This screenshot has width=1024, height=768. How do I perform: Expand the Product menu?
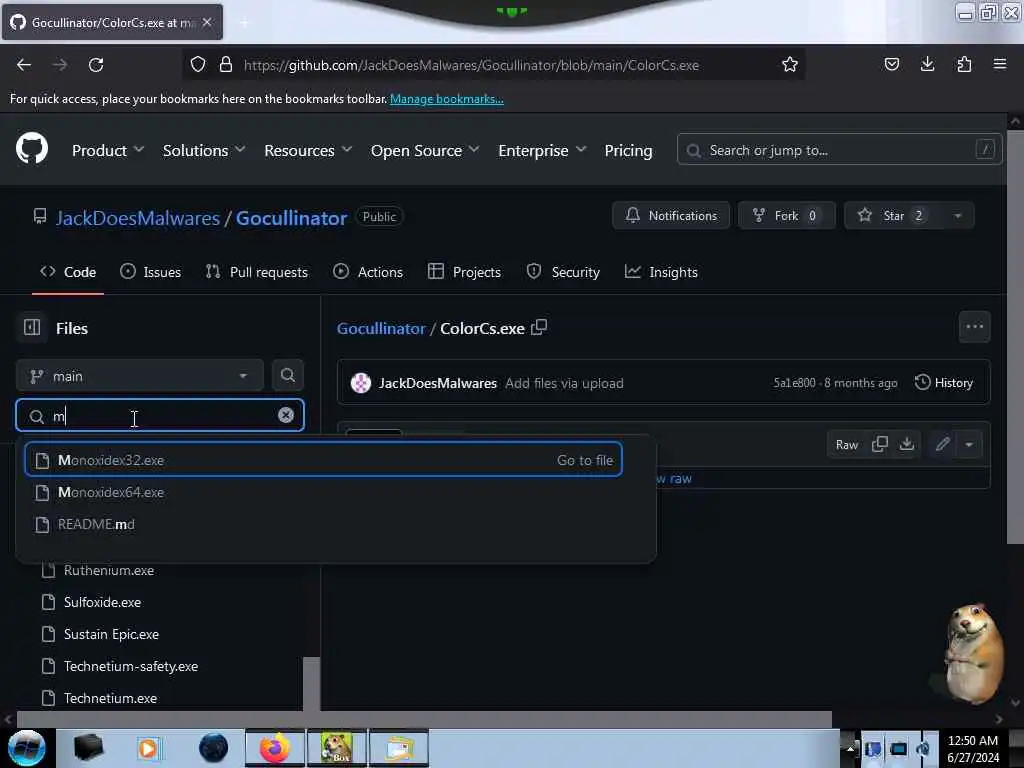(108, 150)
